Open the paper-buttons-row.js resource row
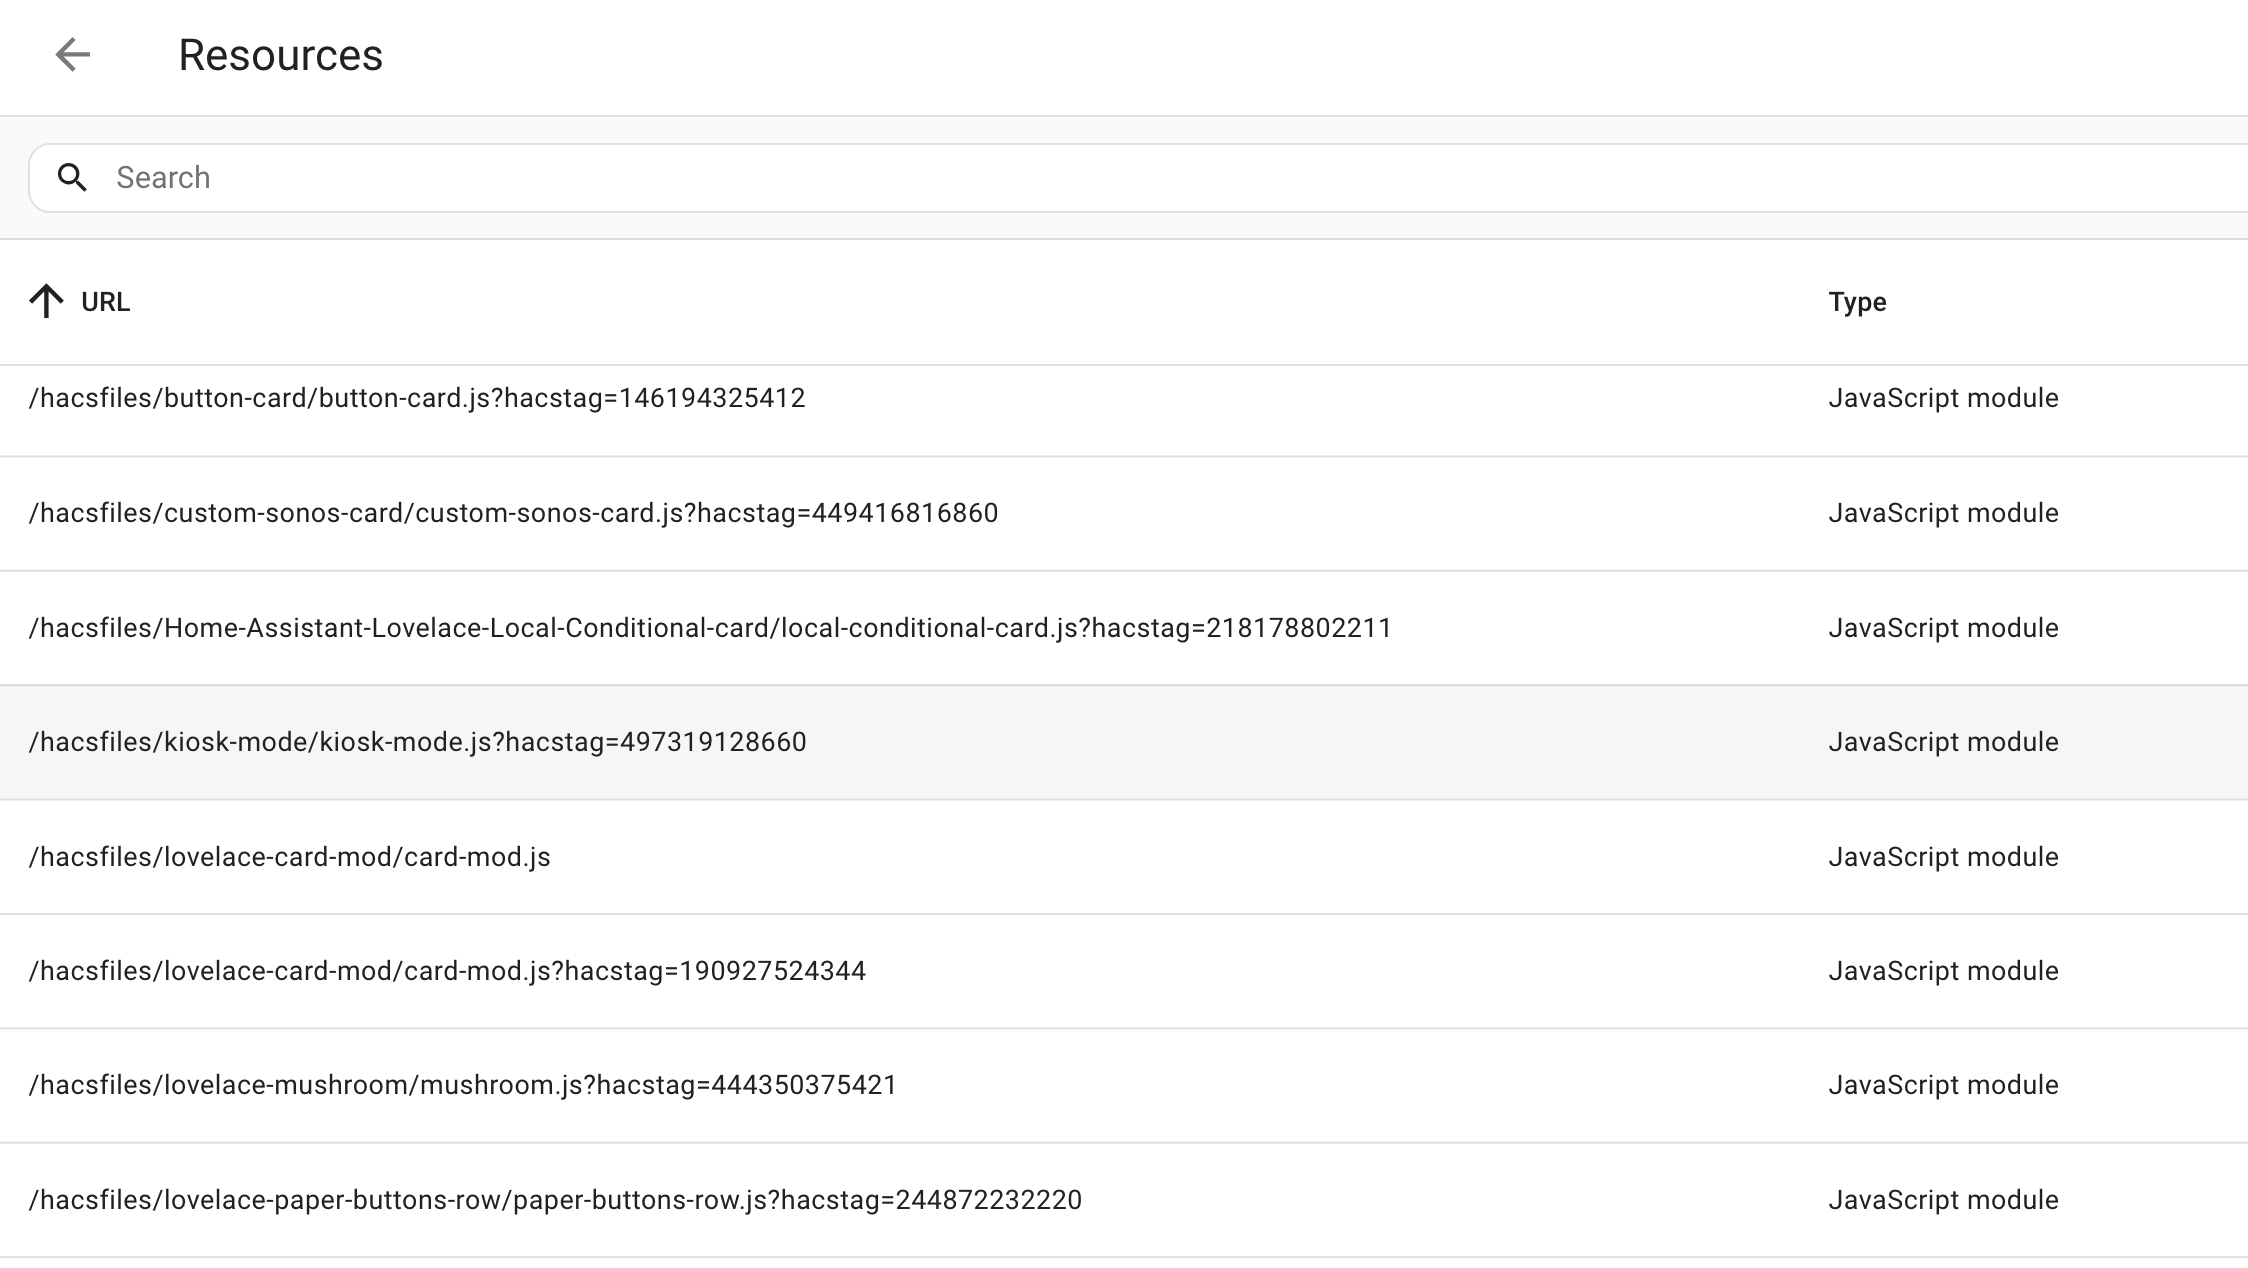This screenshot has width=2248, height=1268. point(555,1200)
